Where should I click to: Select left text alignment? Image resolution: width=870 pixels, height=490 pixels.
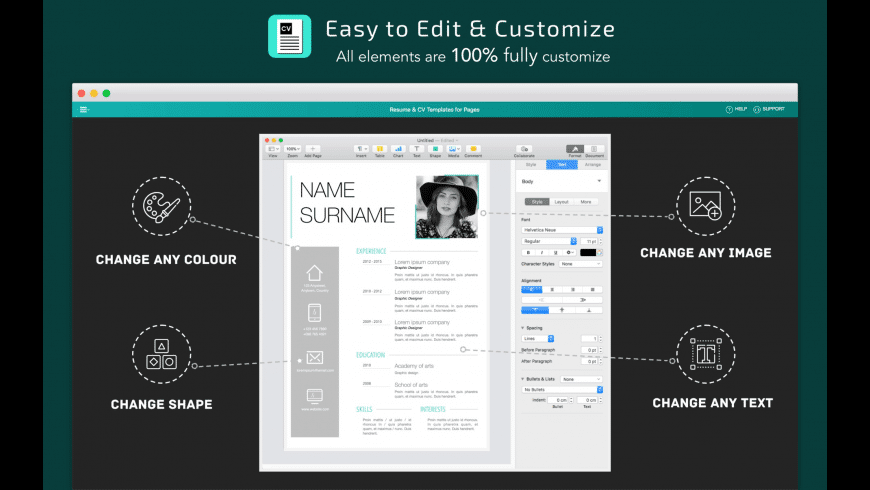tap(532, 290)
